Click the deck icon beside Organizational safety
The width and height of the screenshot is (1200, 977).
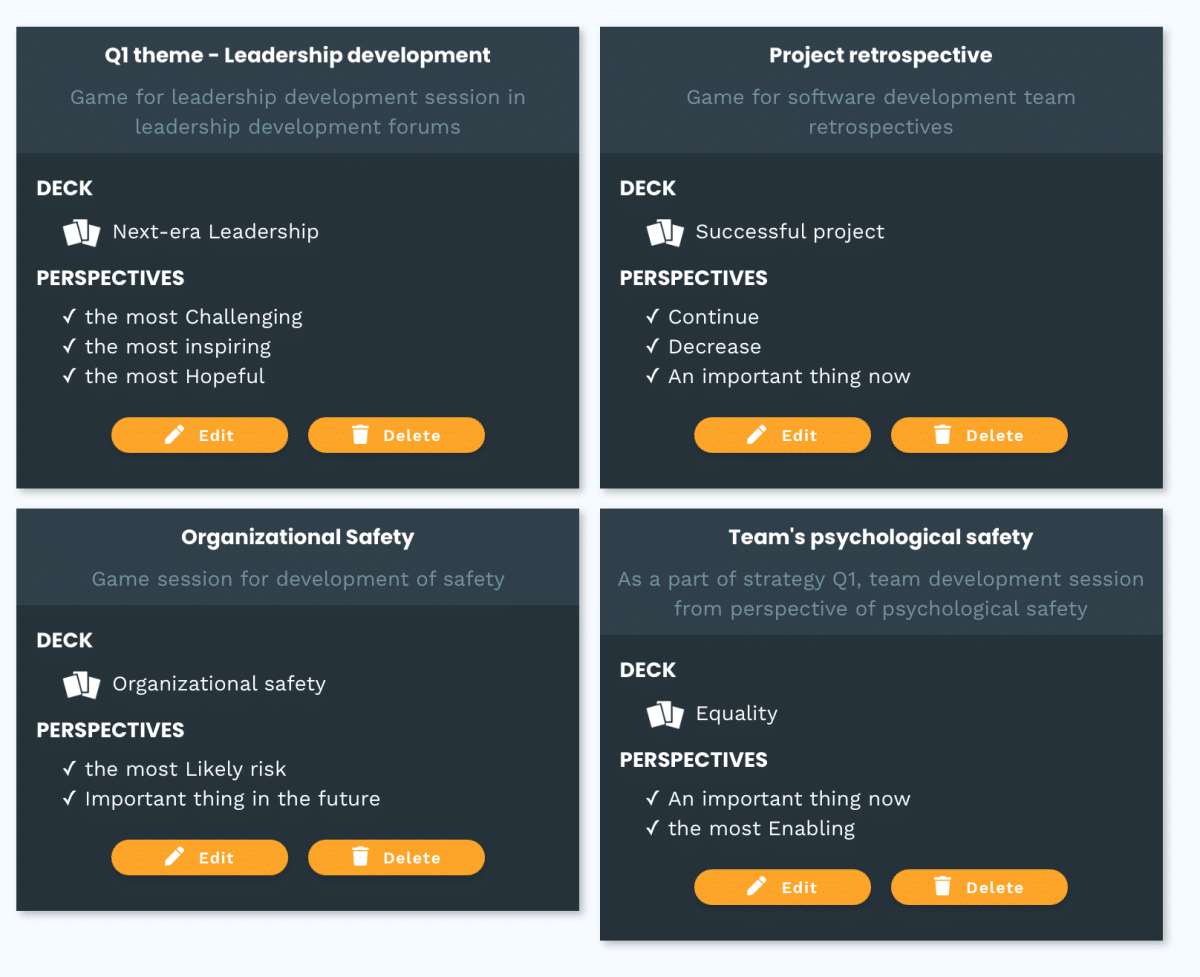click(x=82, y=685)
